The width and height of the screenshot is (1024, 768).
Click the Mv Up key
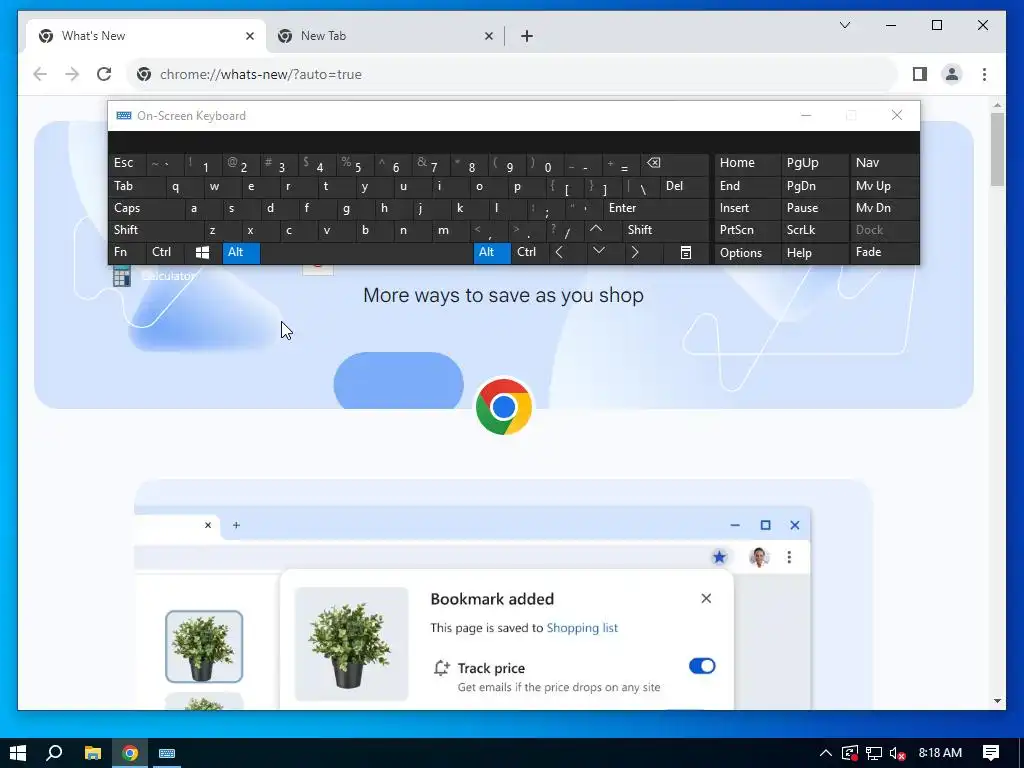pos(884,186)
